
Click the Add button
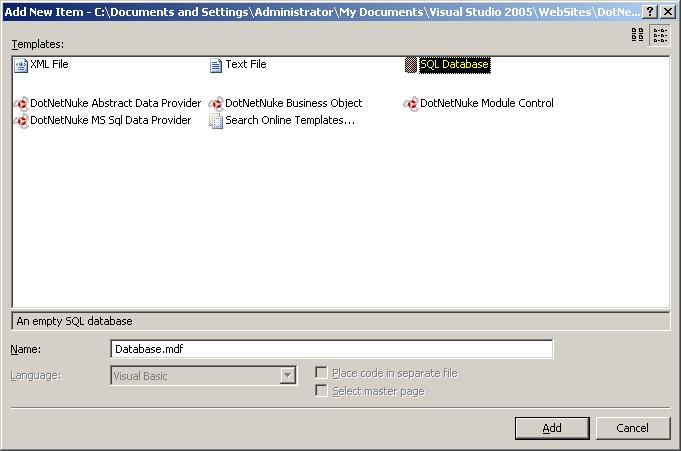[x=552, y=428]
